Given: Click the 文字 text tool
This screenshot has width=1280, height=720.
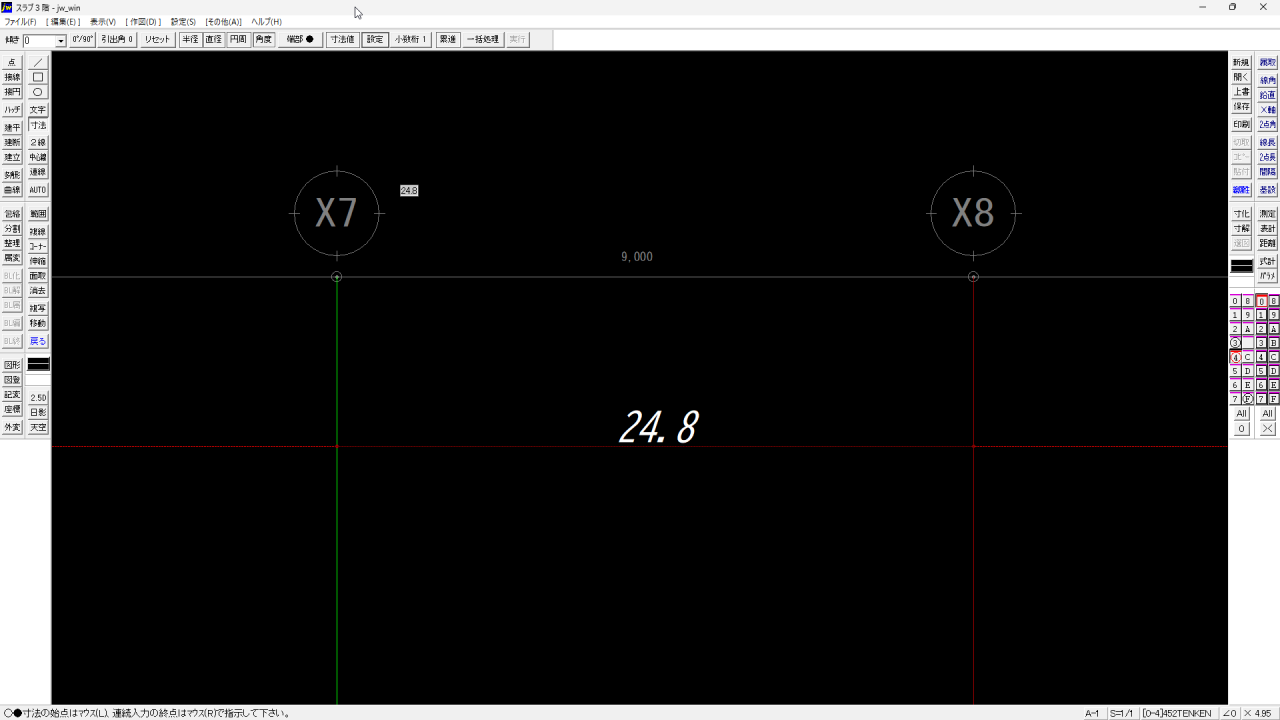Looking at the screenshot, I should [38, 110].
